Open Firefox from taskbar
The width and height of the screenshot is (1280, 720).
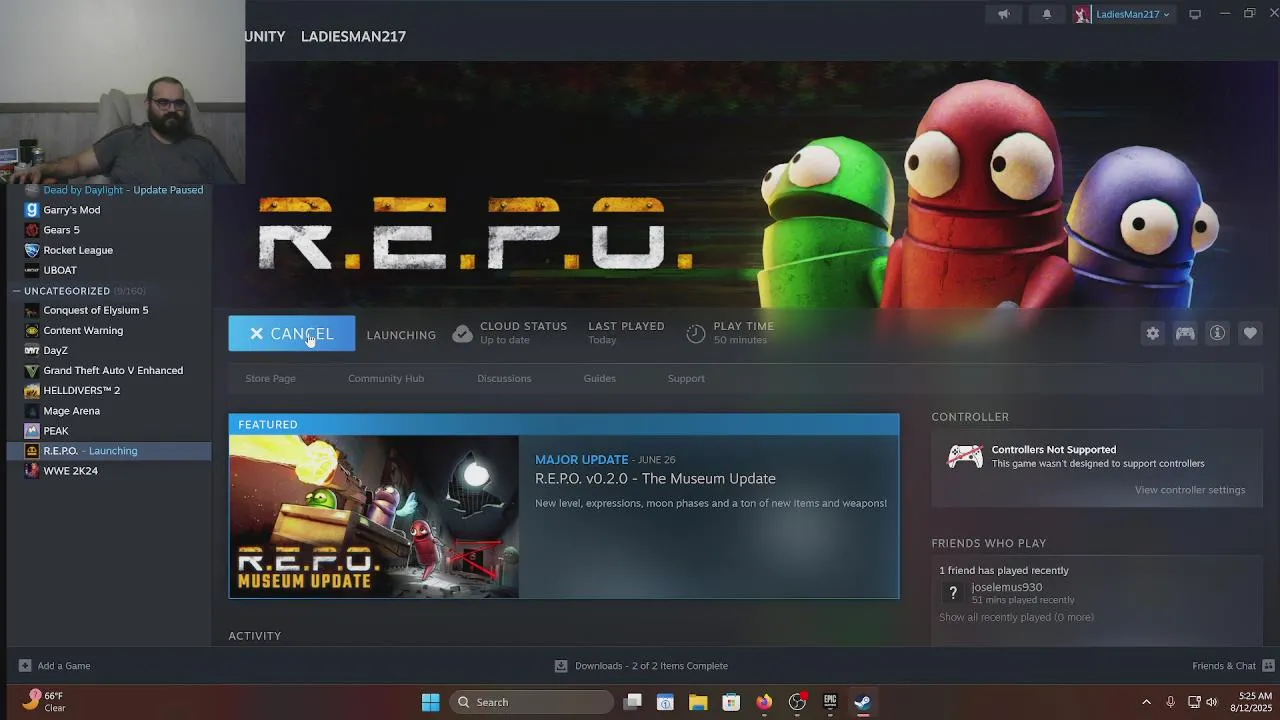click(764, 702)
